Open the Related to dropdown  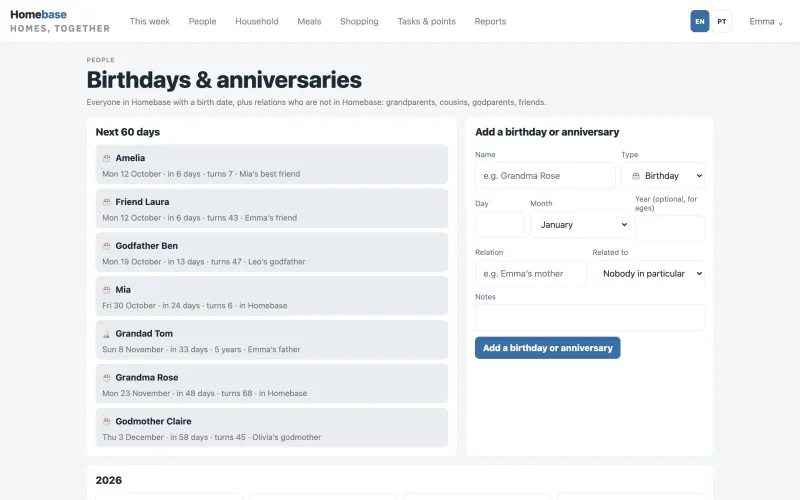[648, 273]
